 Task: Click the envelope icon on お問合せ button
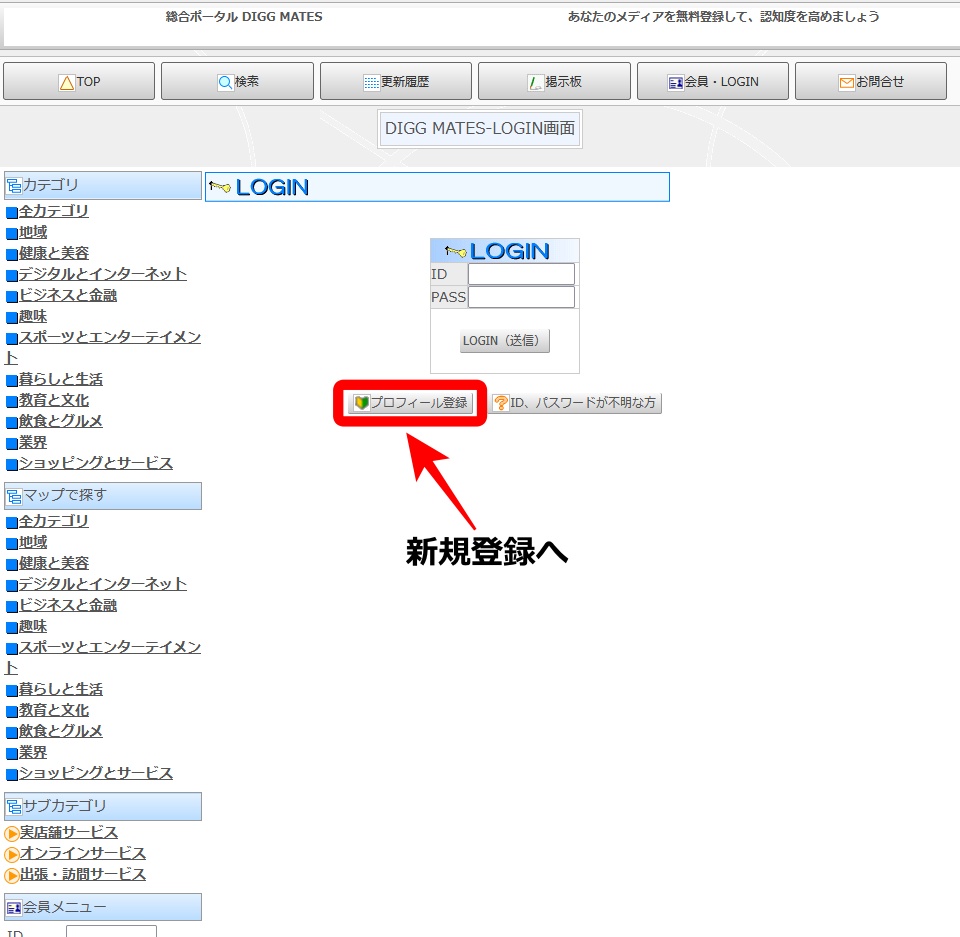click(847, 83)
